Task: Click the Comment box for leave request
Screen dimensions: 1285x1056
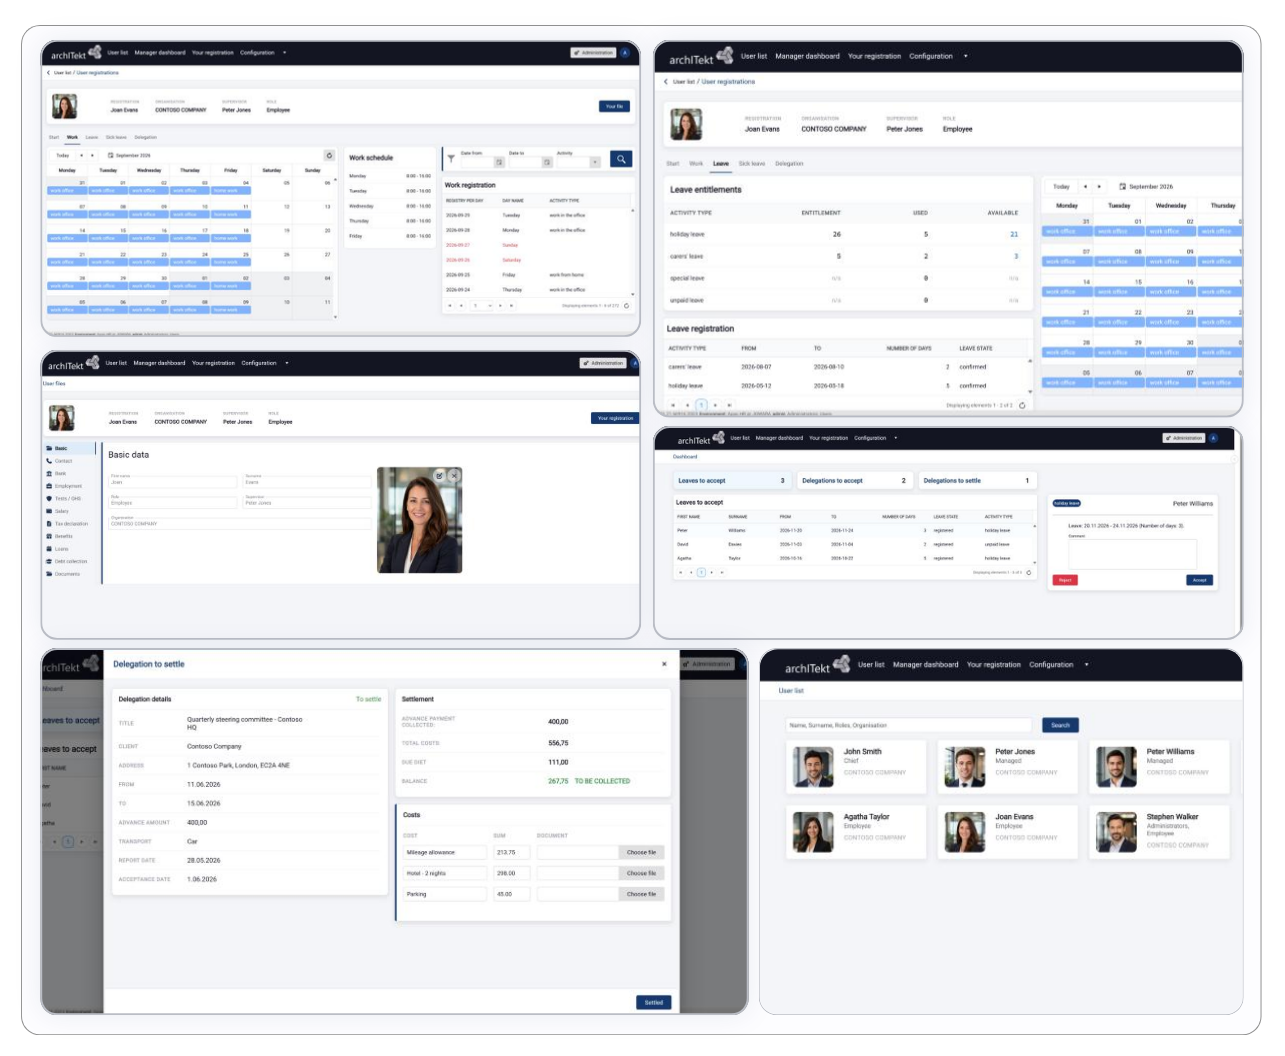Action: pyautogui.click(x=1132, y=554)
